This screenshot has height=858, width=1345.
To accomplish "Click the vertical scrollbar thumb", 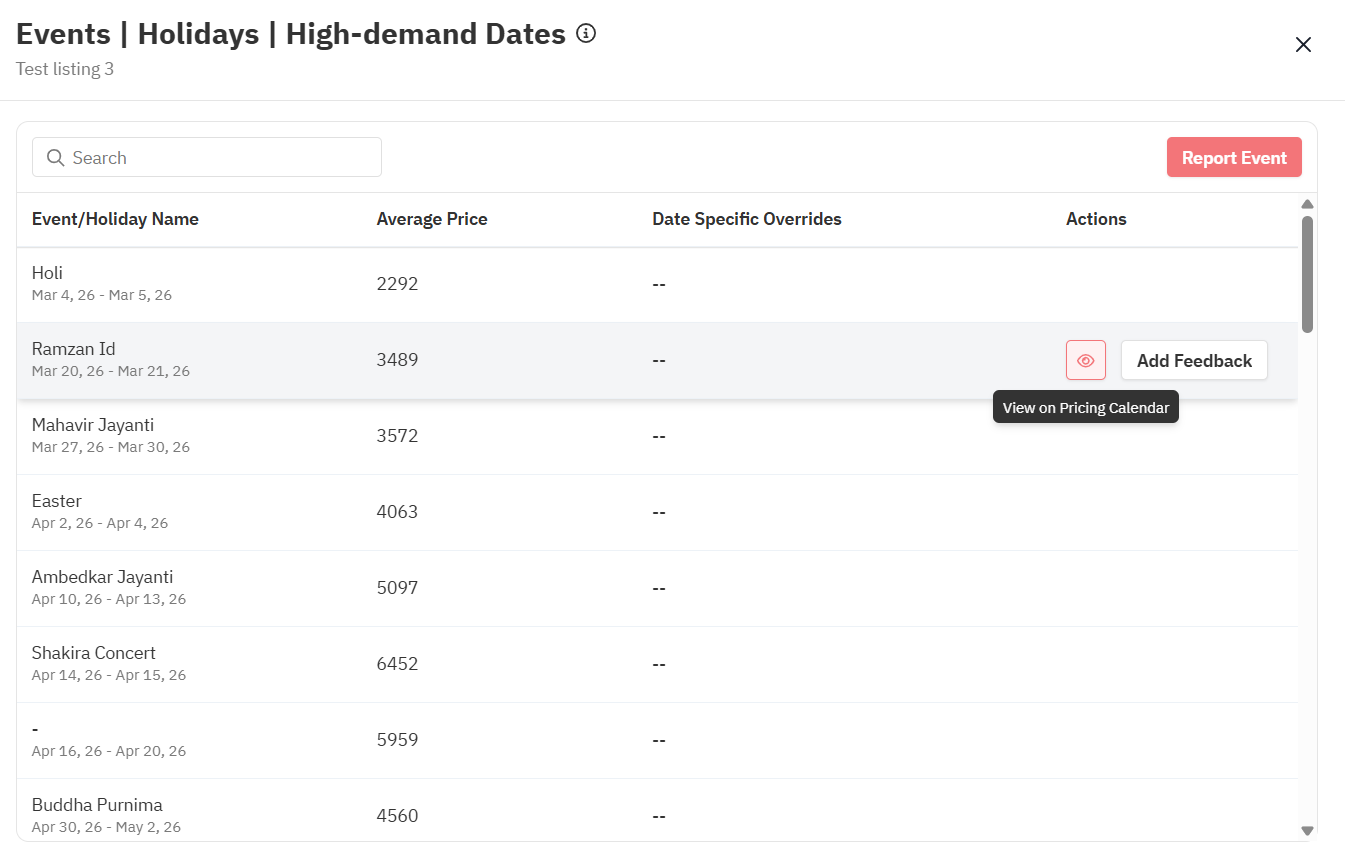I will click(x=1307, y=273).
